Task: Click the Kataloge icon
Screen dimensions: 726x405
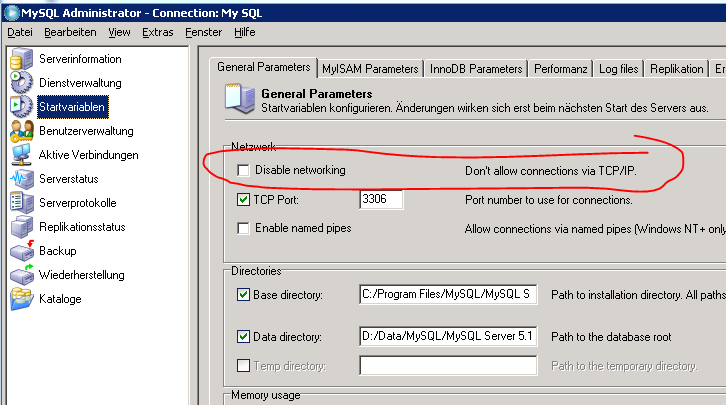Action: pos(20,298)
